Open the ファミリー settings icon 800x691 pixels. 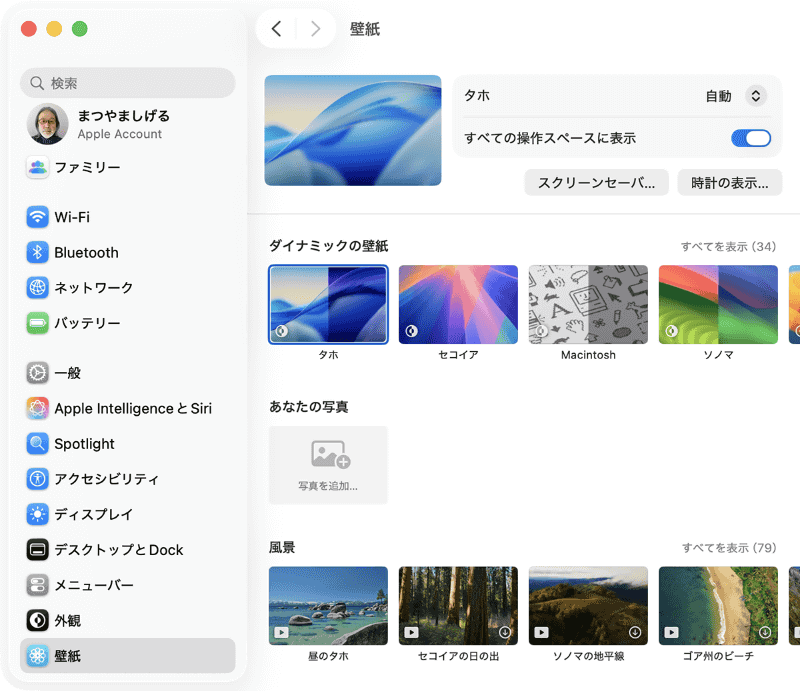(x=37, y=167)
